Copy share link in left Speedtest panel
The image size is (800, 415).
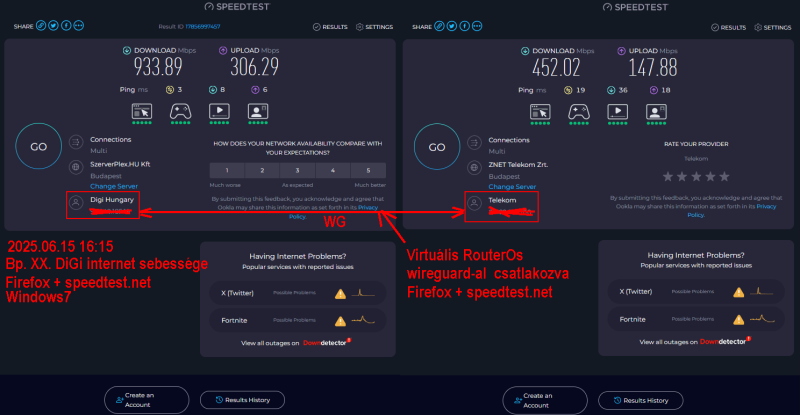(41, 26)
